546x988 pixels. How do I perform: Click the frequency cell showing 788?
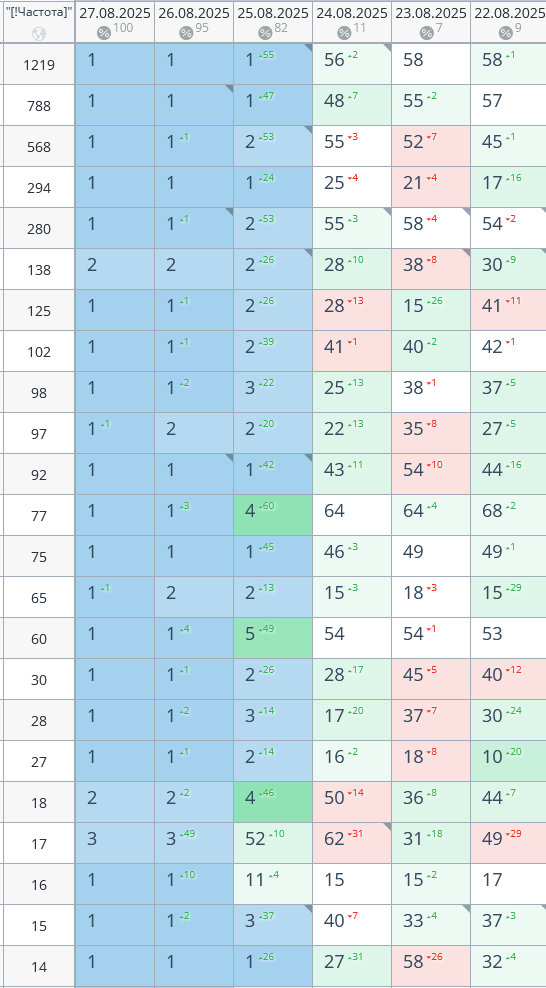(x=39, y=105)
